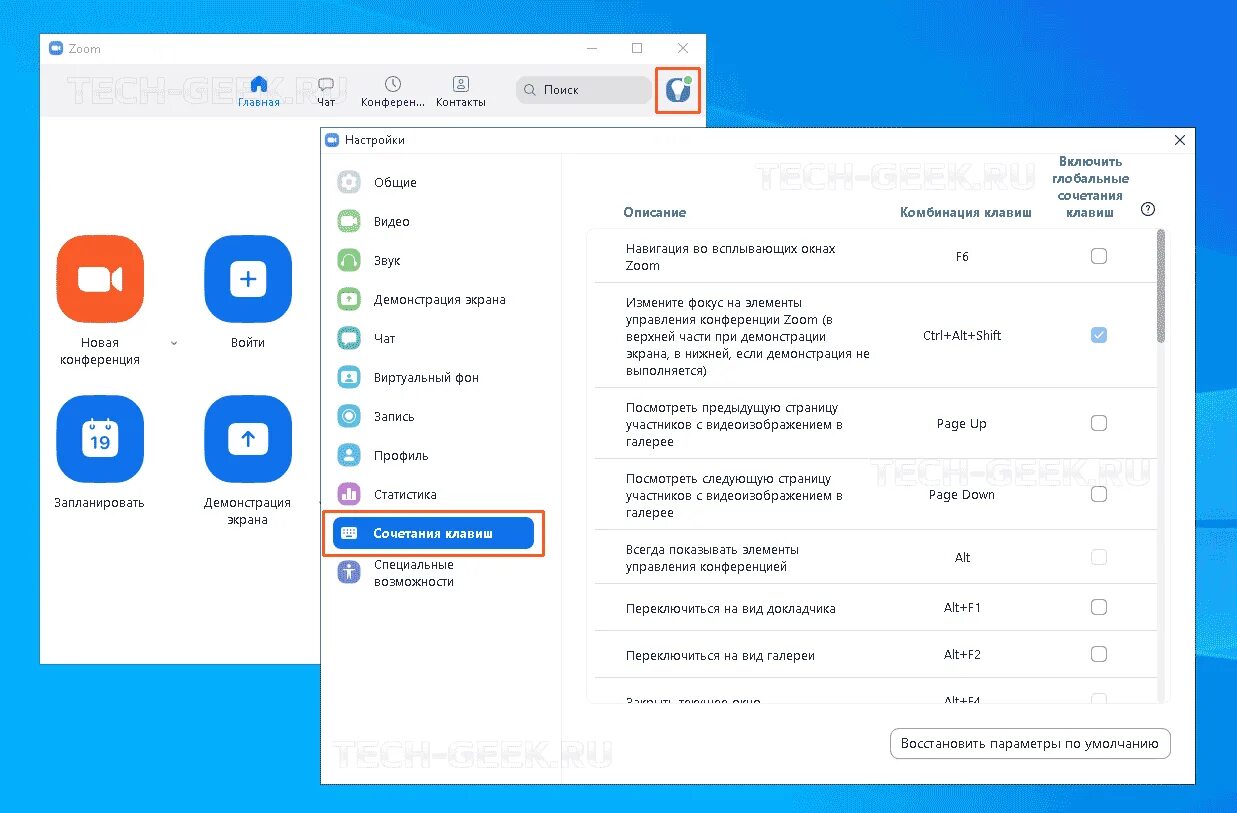Open Запись settings section

point(394,417)
